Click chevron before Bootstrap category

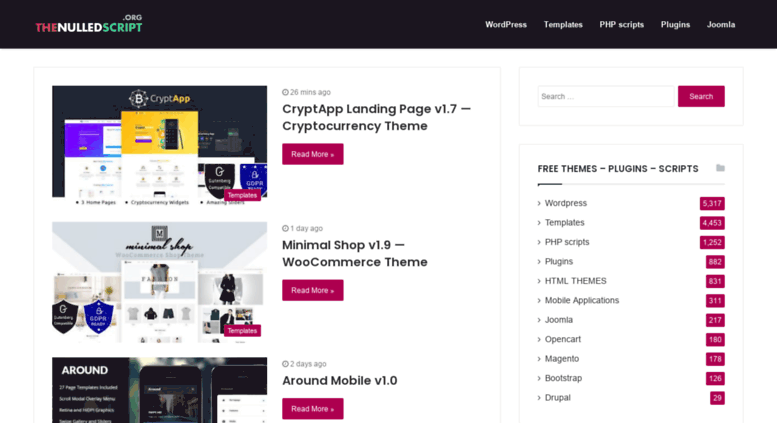[x=539, y=378]
